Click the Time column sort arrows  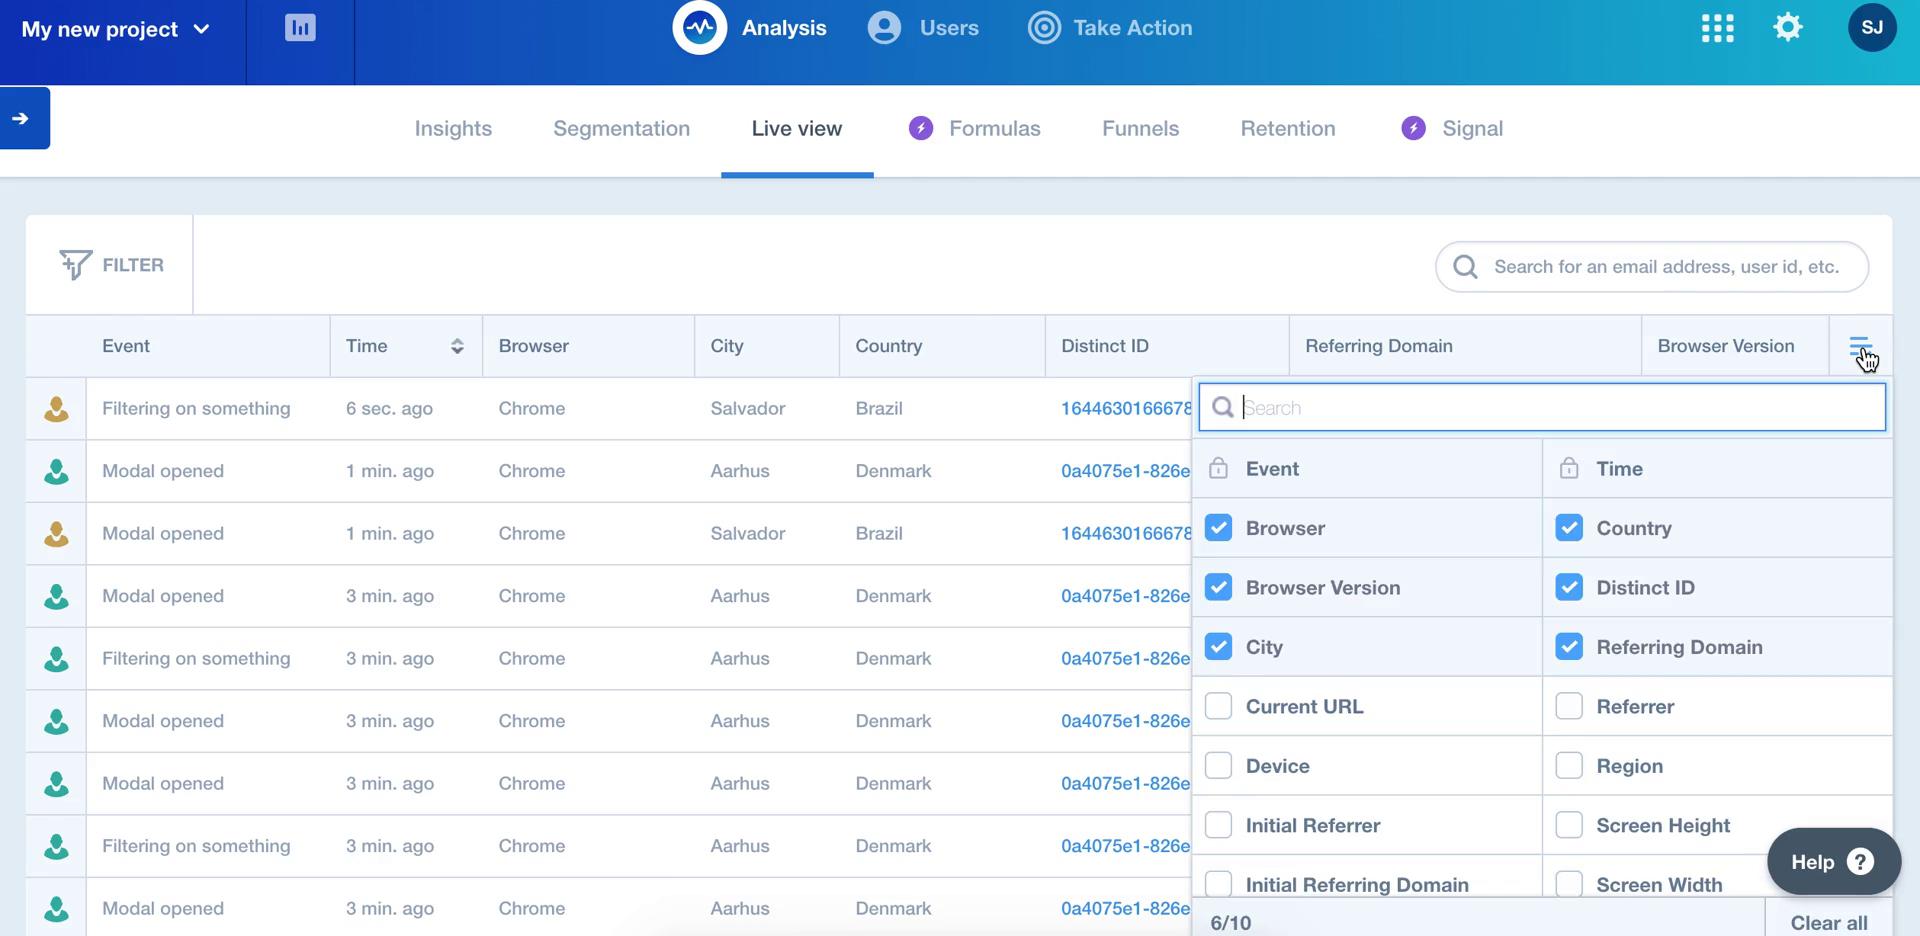tap(457, 346)
